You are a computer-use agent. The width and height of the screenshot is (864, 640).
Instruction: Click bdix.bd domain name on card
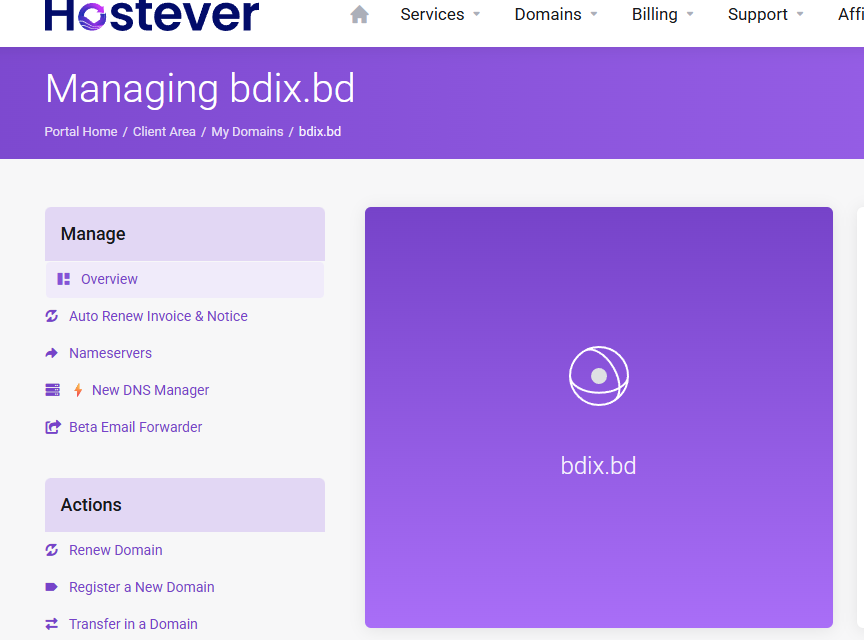pyautogui.click(x=598, y=466)
